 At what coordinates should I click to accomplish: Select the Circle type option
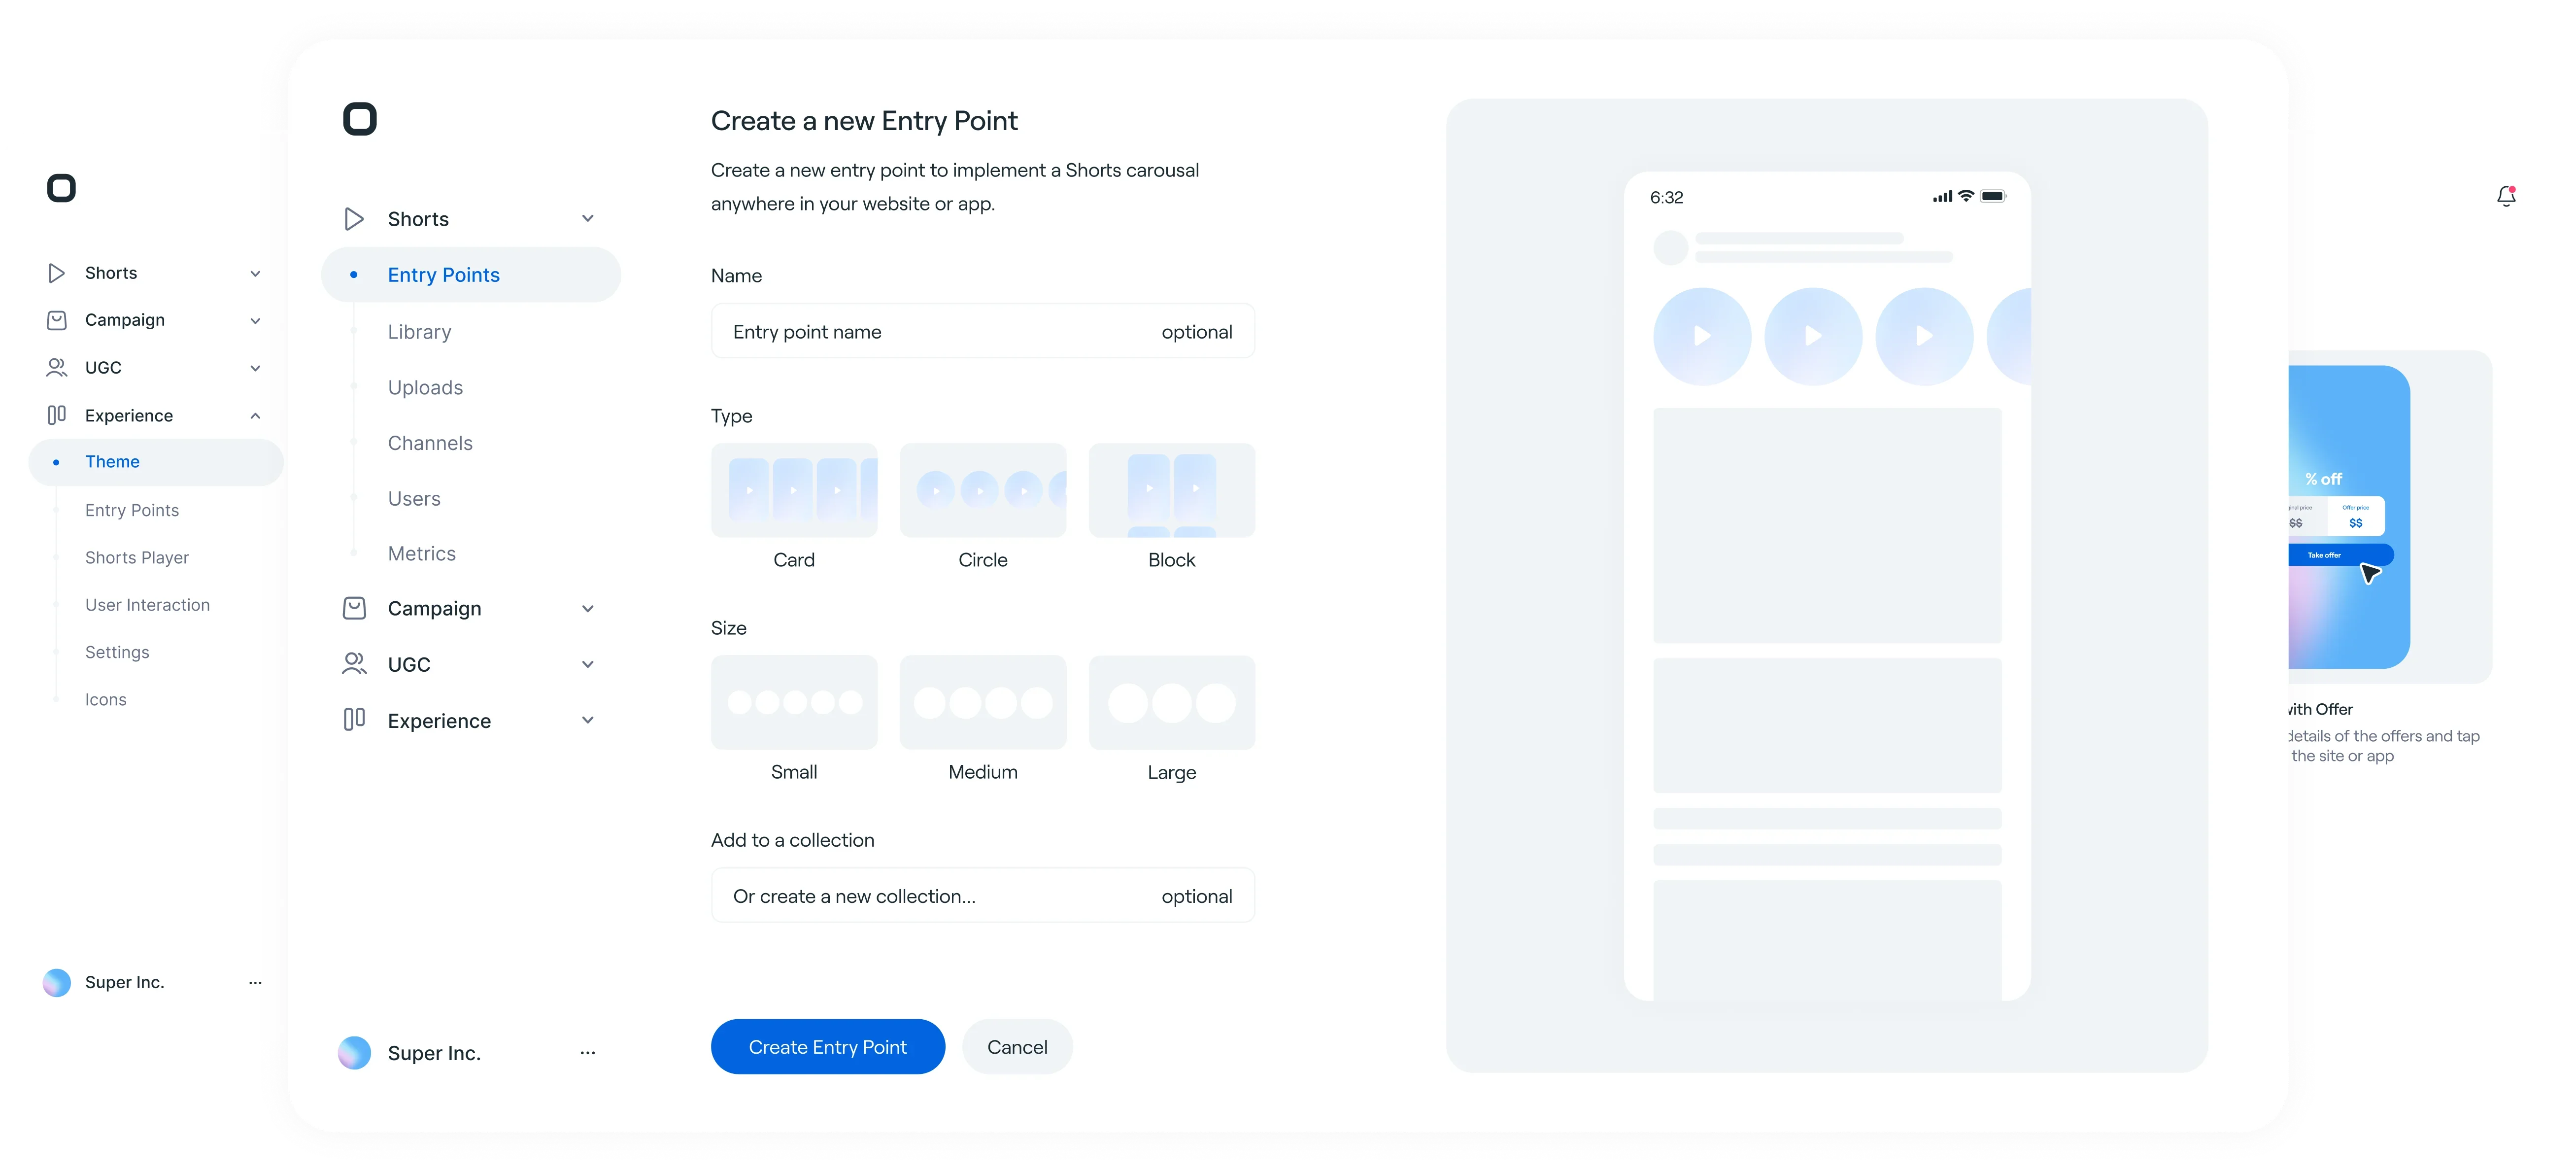[982, 491]
